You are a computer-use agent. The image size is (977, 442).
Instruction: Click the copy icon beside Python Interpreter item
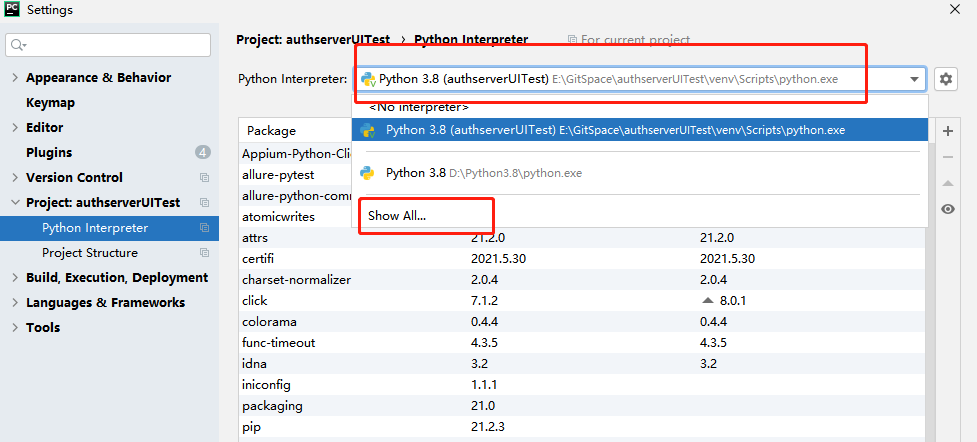[204, 228]
